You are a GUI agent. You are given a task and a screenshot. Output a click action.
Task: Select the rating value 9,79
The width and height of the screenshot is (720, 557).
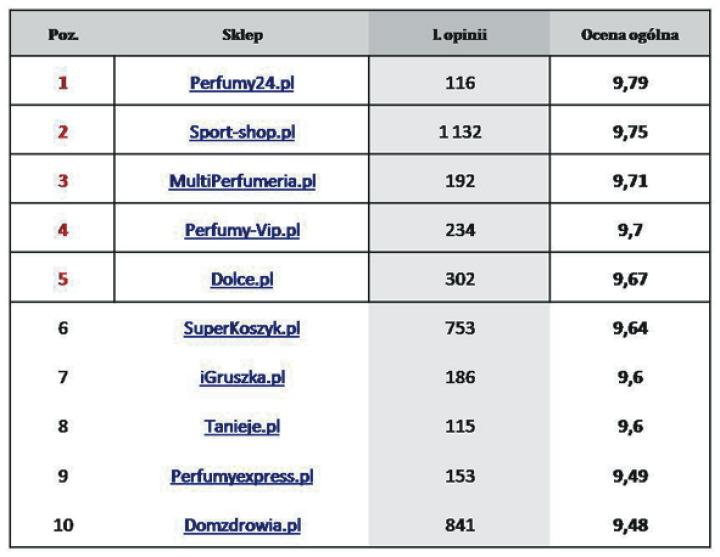[x=630, y=83]
